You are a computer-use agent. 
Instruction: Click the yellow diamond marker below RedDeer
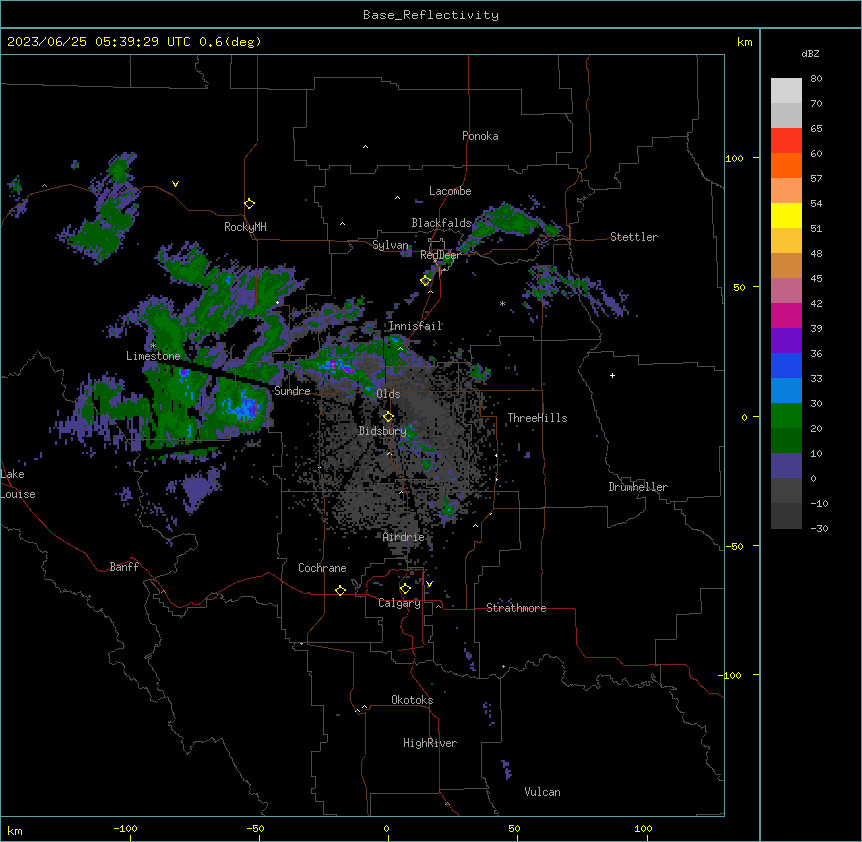426,281
